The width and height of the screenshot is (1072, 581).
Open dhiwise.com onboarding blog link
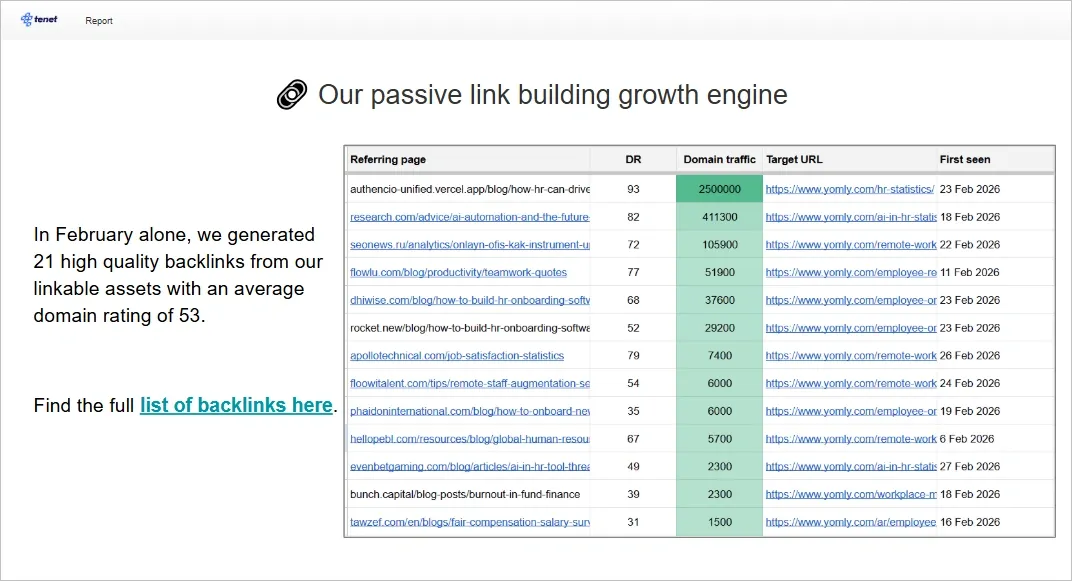470,300
